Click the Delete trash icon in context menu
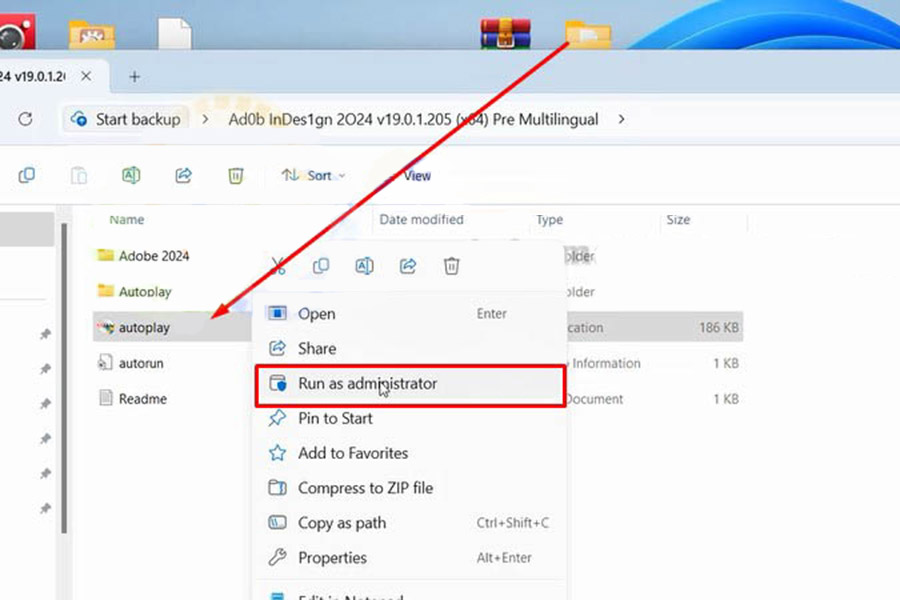The width and height of the screenshot is (900, 600). (452, 266)
